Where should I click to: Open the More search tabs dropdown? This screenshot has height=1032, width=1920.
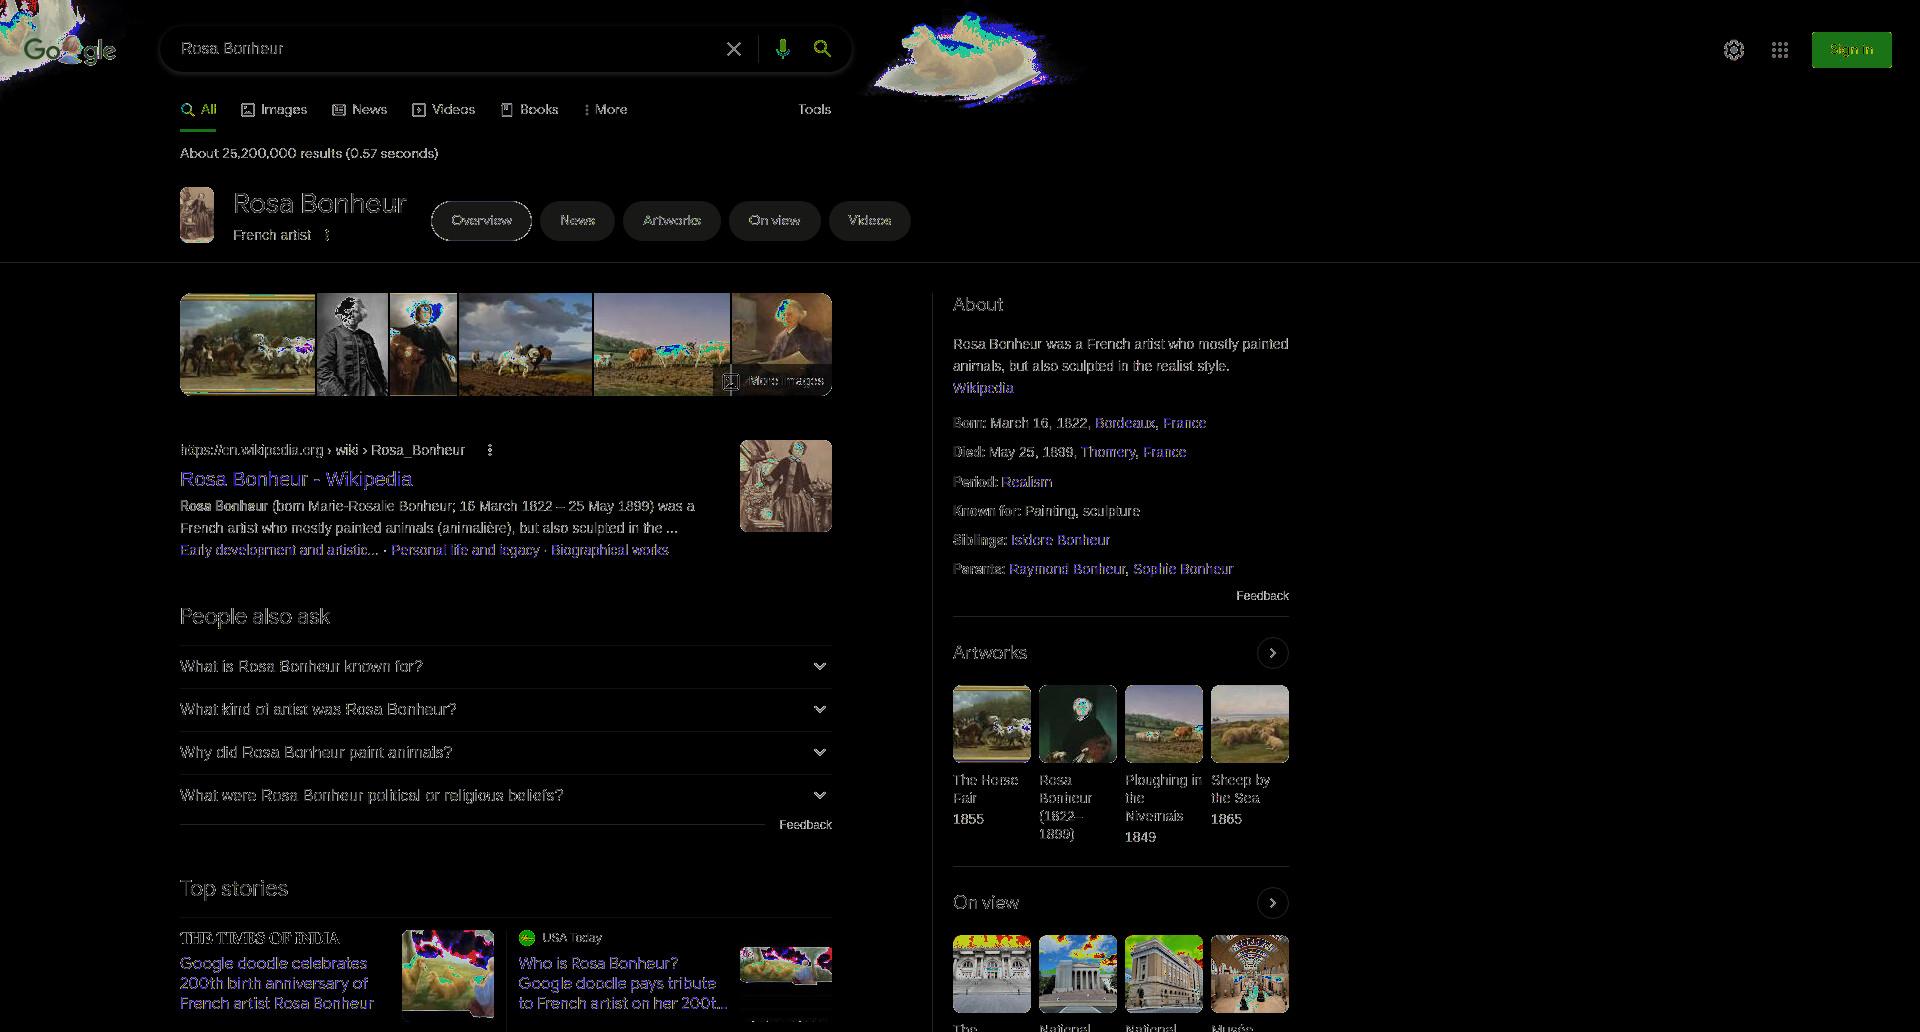(605, 110)
